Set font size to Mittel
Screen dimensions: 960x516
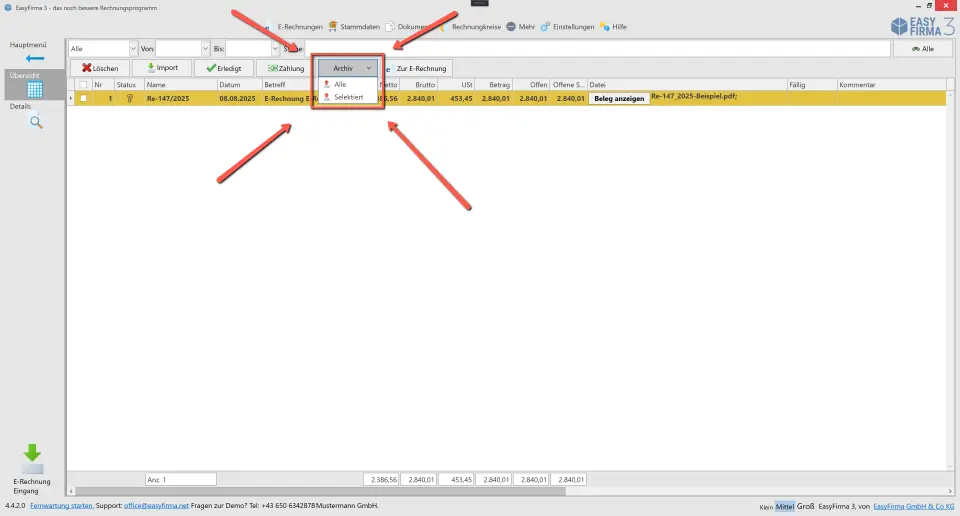pos(784,506)
